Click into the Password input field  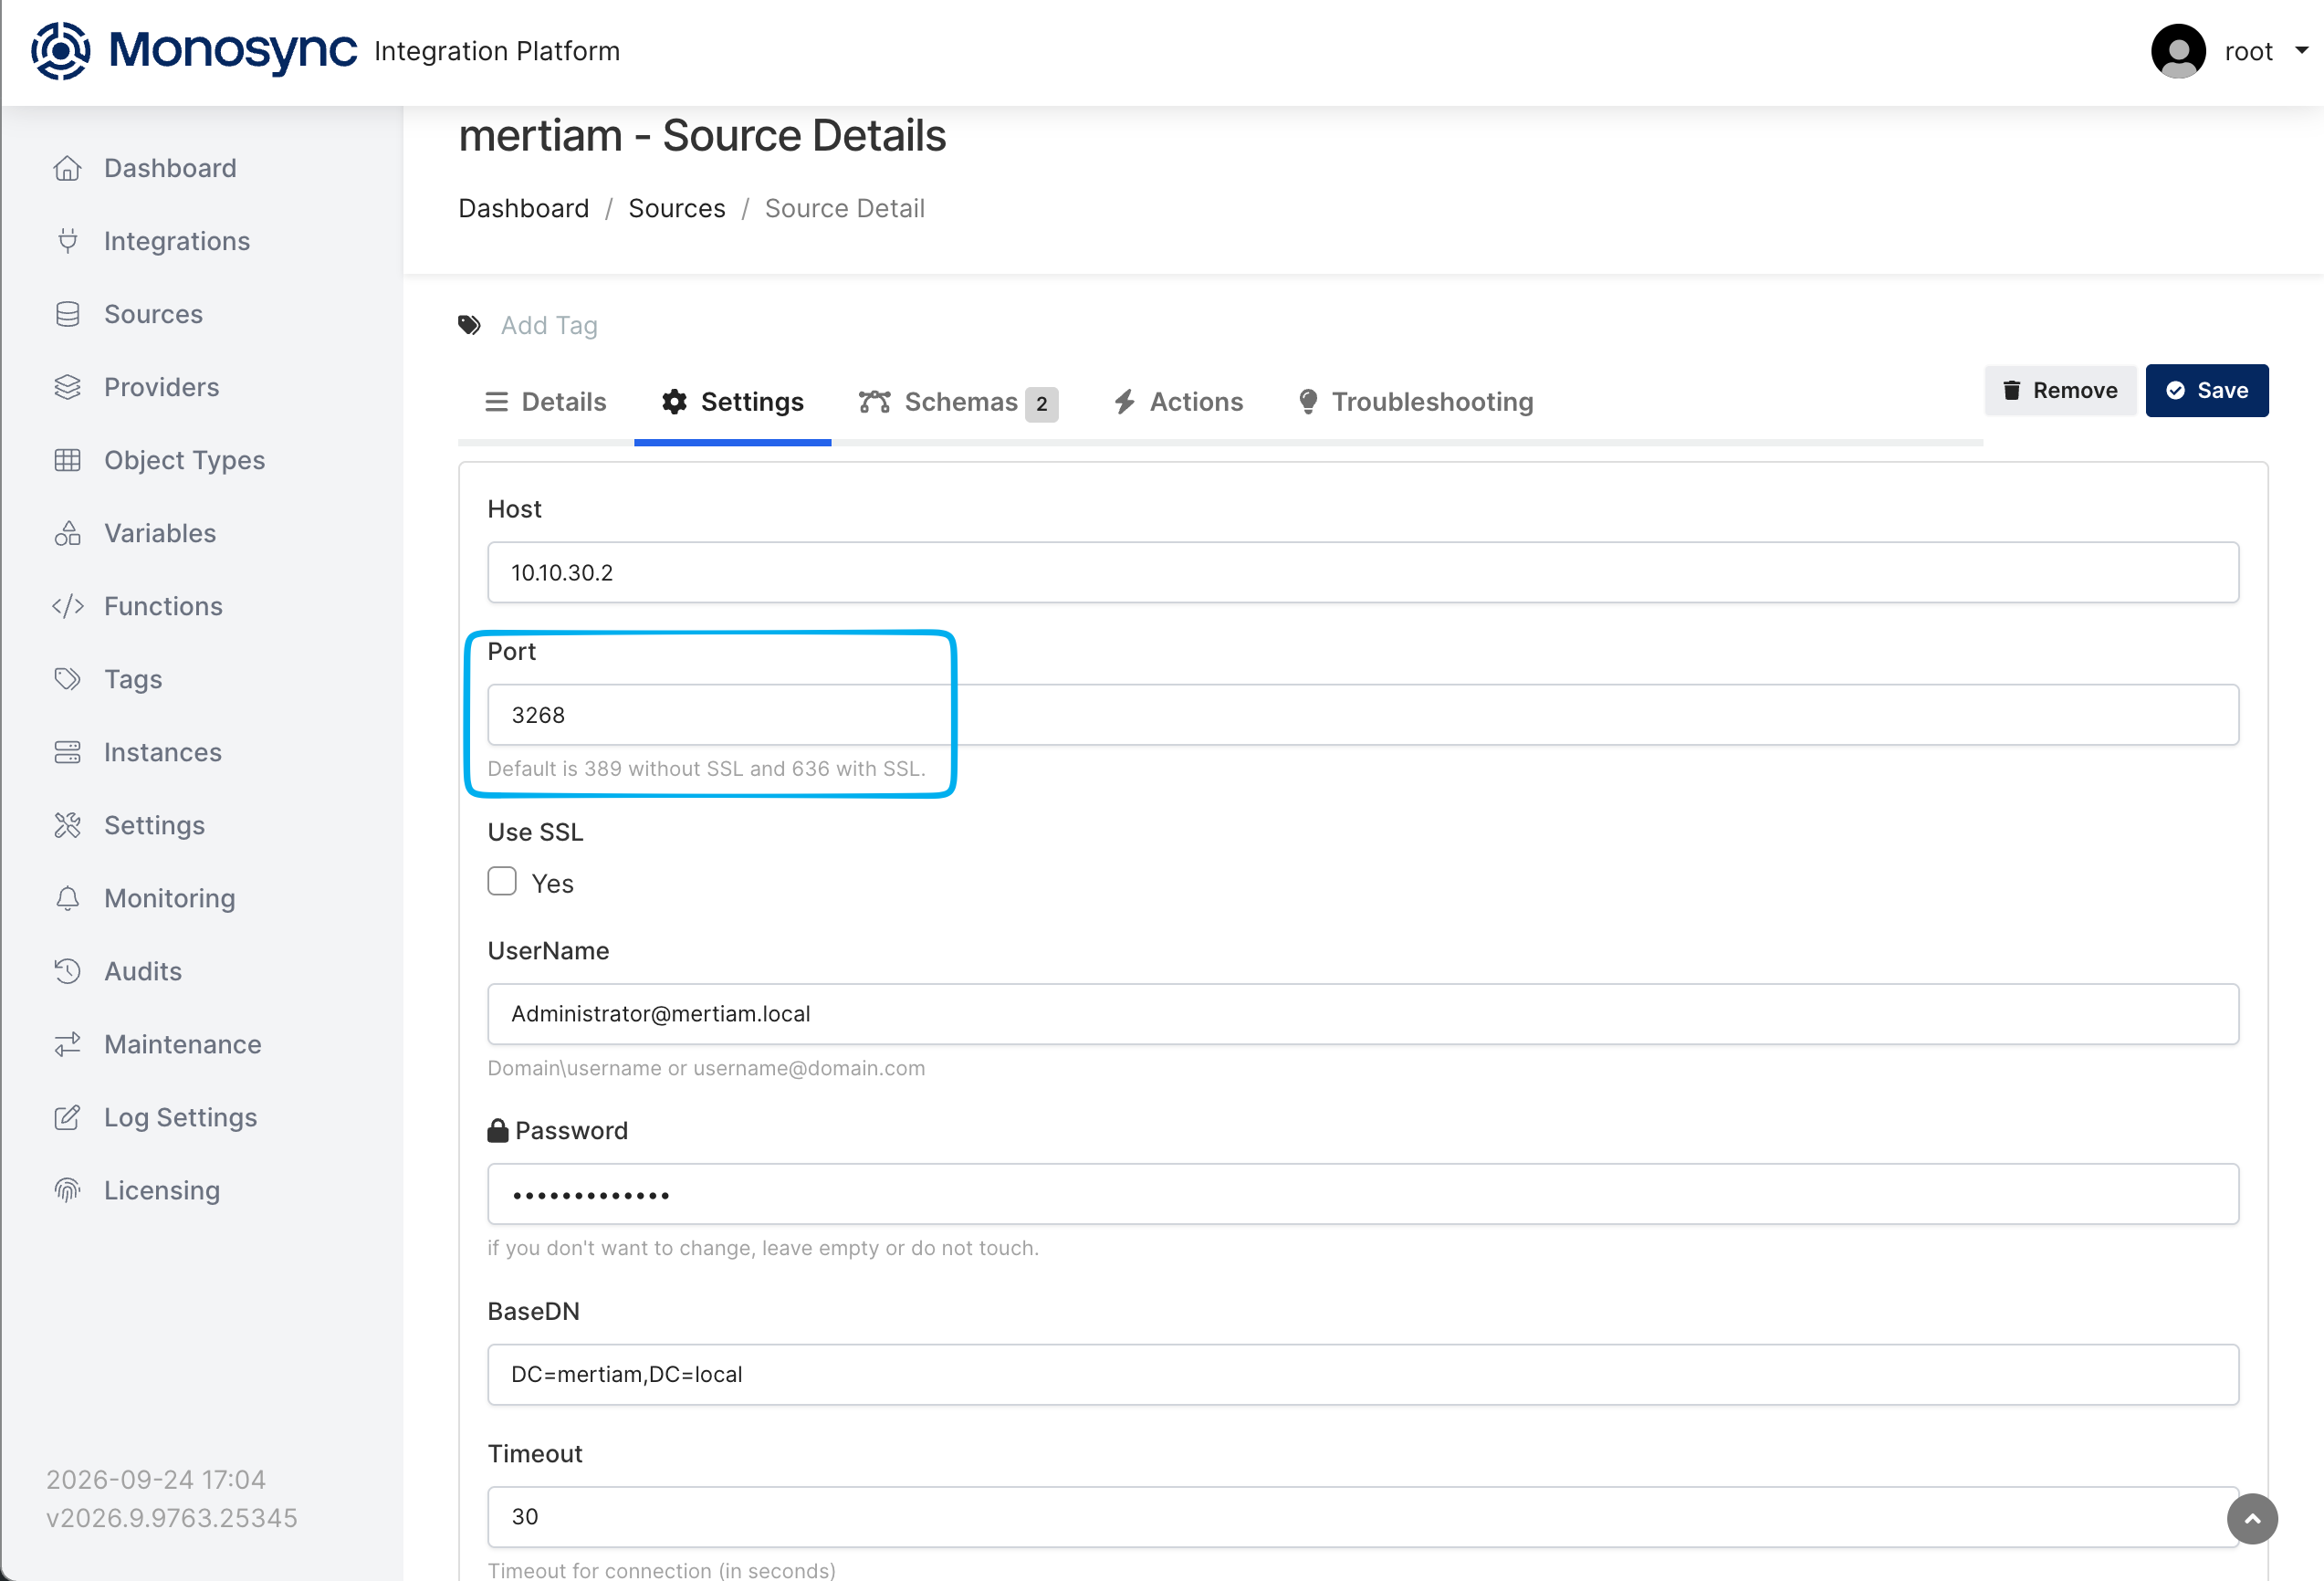pos(1363,1194)
